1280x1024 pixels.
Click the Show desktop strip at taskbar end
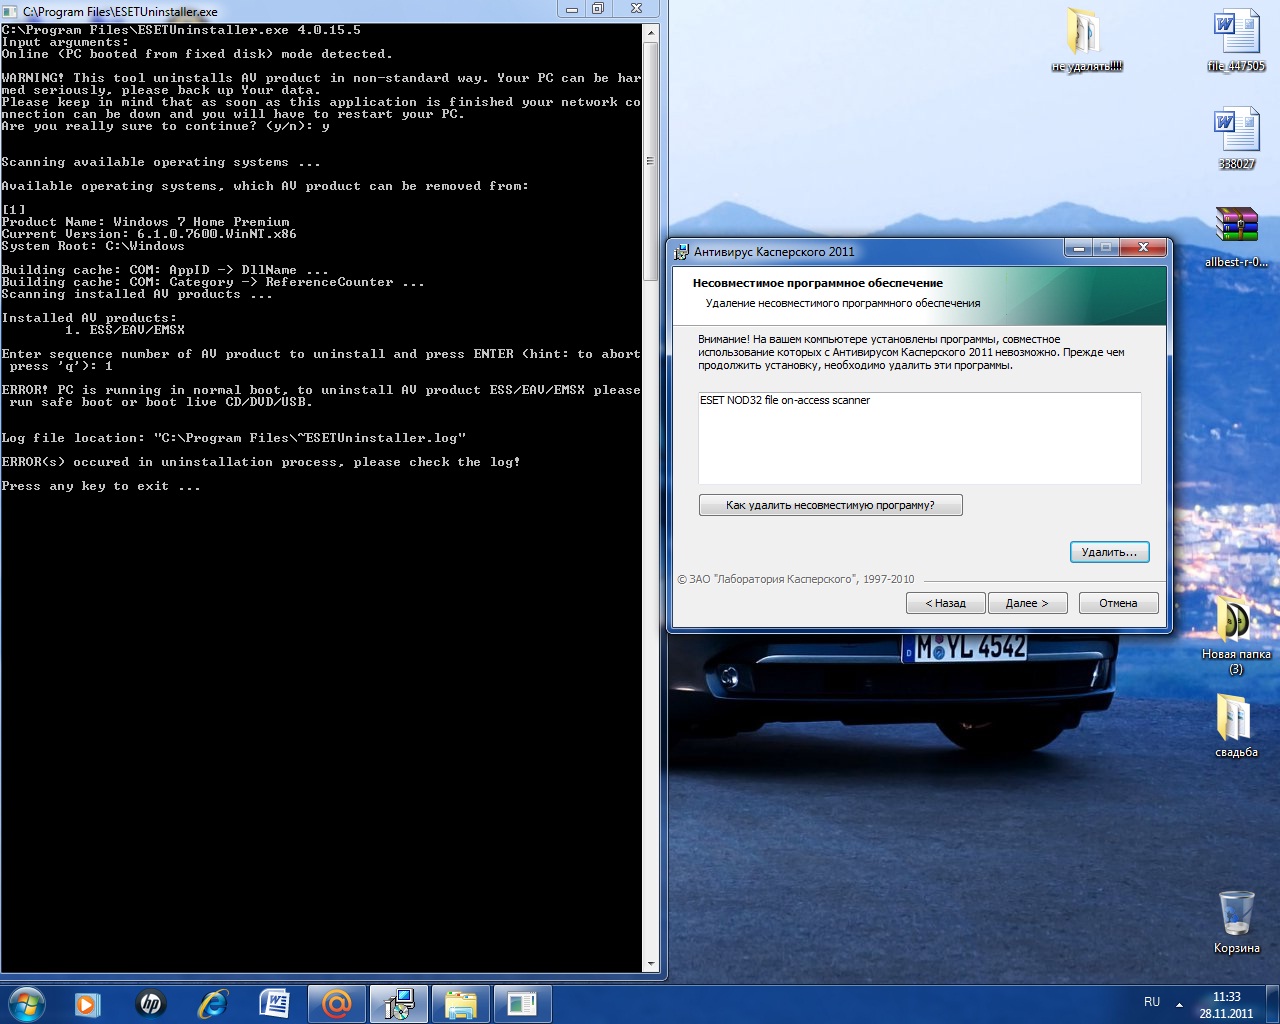1273,1003
